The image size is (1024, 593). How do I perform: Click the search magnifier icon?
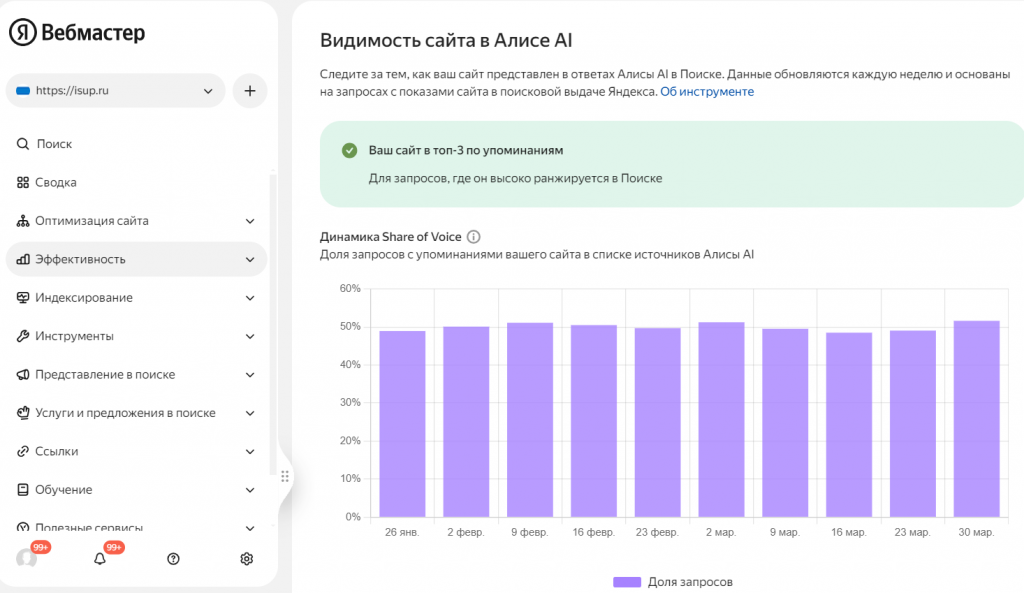click(23, 144)
